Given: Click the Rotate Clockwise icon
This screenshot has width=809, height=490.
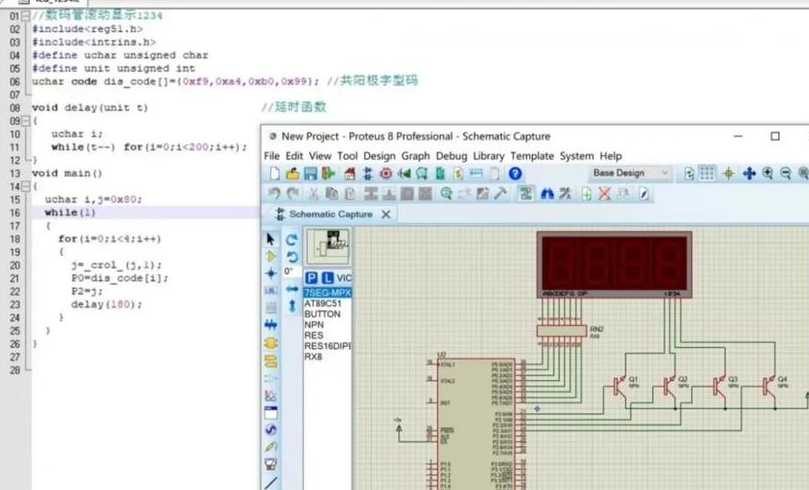Looking at the screenshot, I should click(x=292, y=240).
